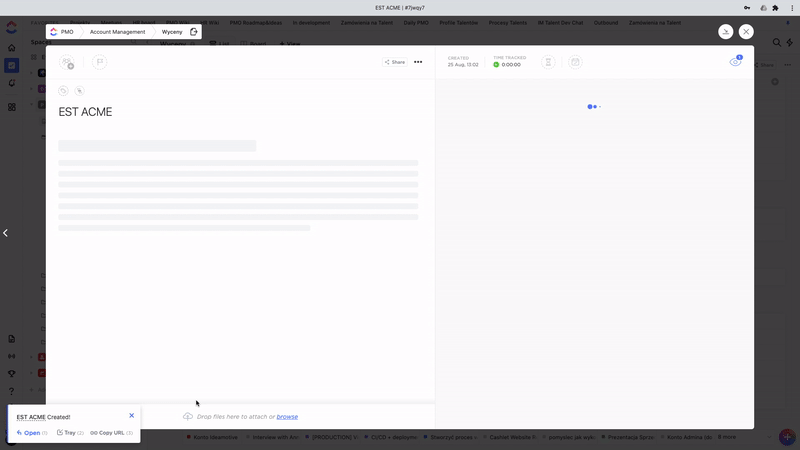Open the Profile Talentów favorite
The image size is (800, 450).
(459, 23)
